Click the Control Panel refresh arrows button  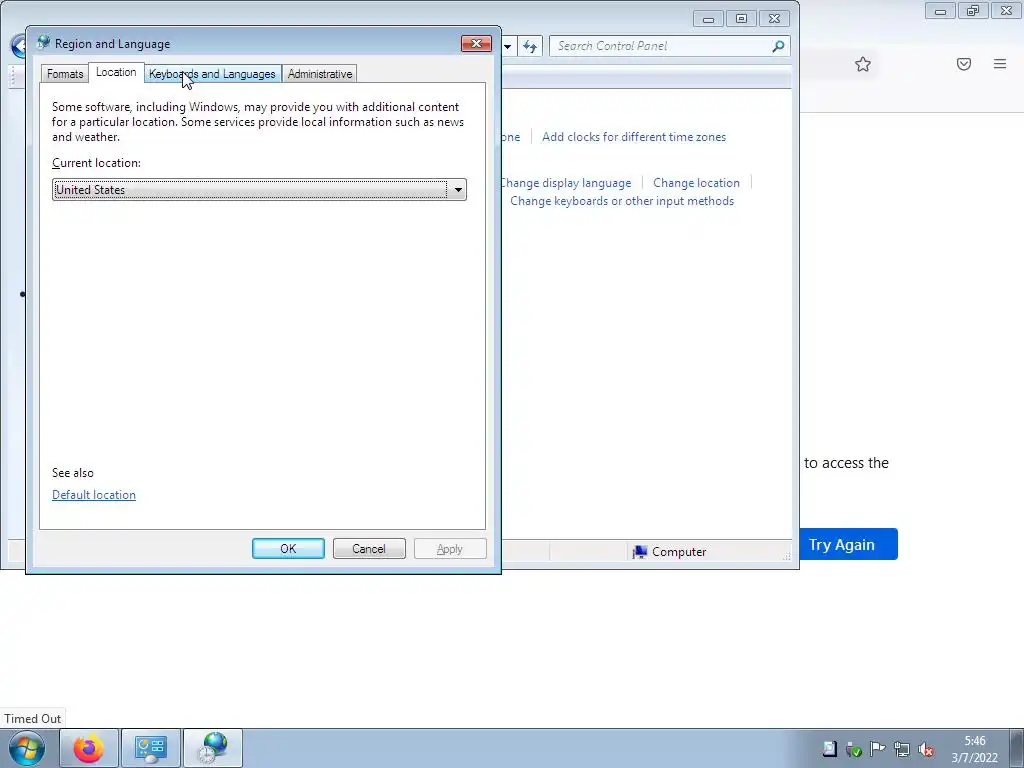pos(530,46)
